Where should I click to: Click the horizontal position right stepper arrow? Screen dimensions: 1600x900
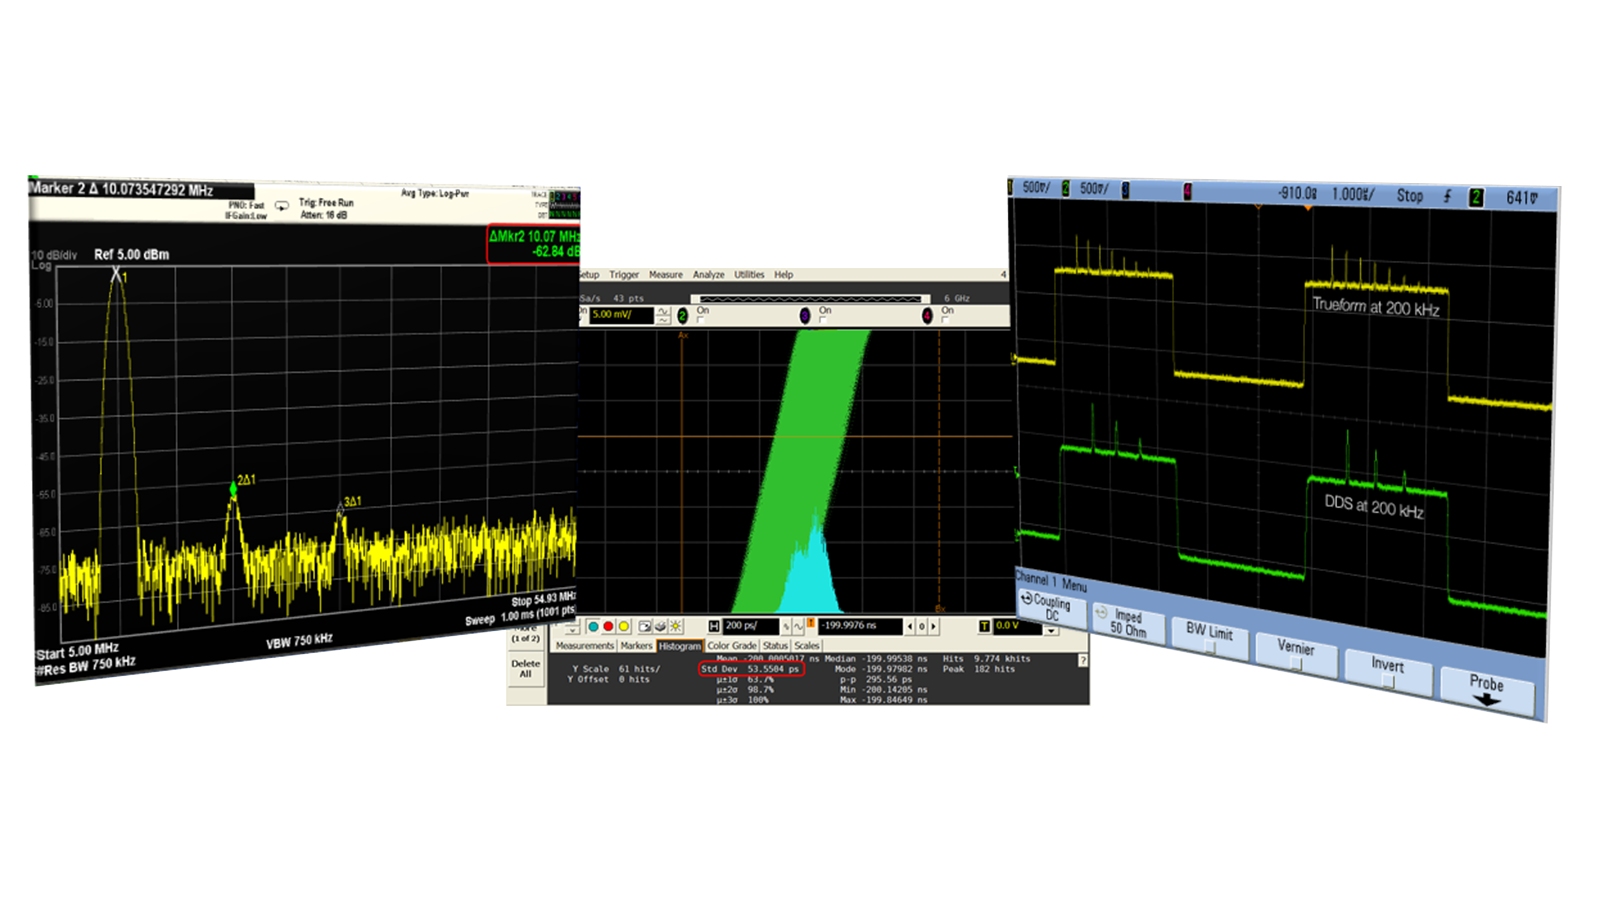[x=933, y=626]
